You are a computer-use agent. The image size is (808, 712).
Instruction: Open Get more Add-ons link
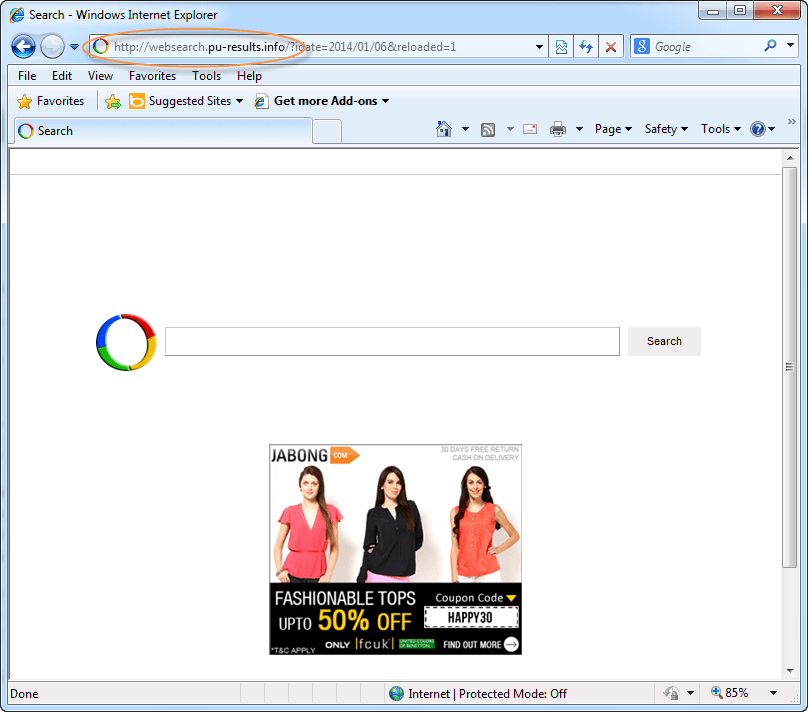[322, 101]
